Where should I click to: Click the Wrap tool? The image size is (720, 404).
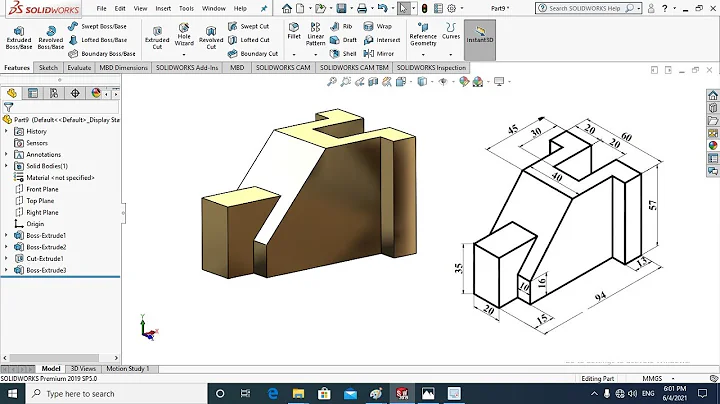[377, 26]
